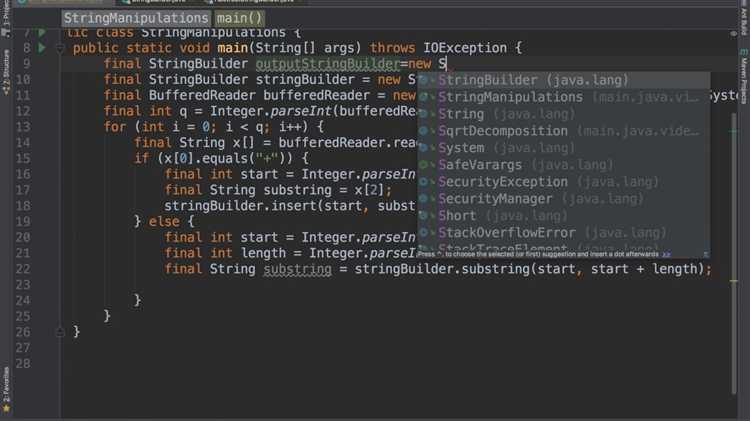Choose System (java.lang) from the completion list
750x421 pixels.
[563, 148]
